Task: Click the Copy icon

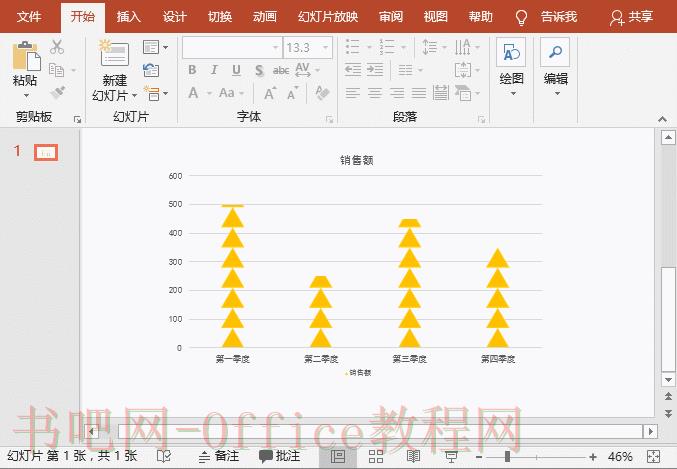Action: pos(57,70)
